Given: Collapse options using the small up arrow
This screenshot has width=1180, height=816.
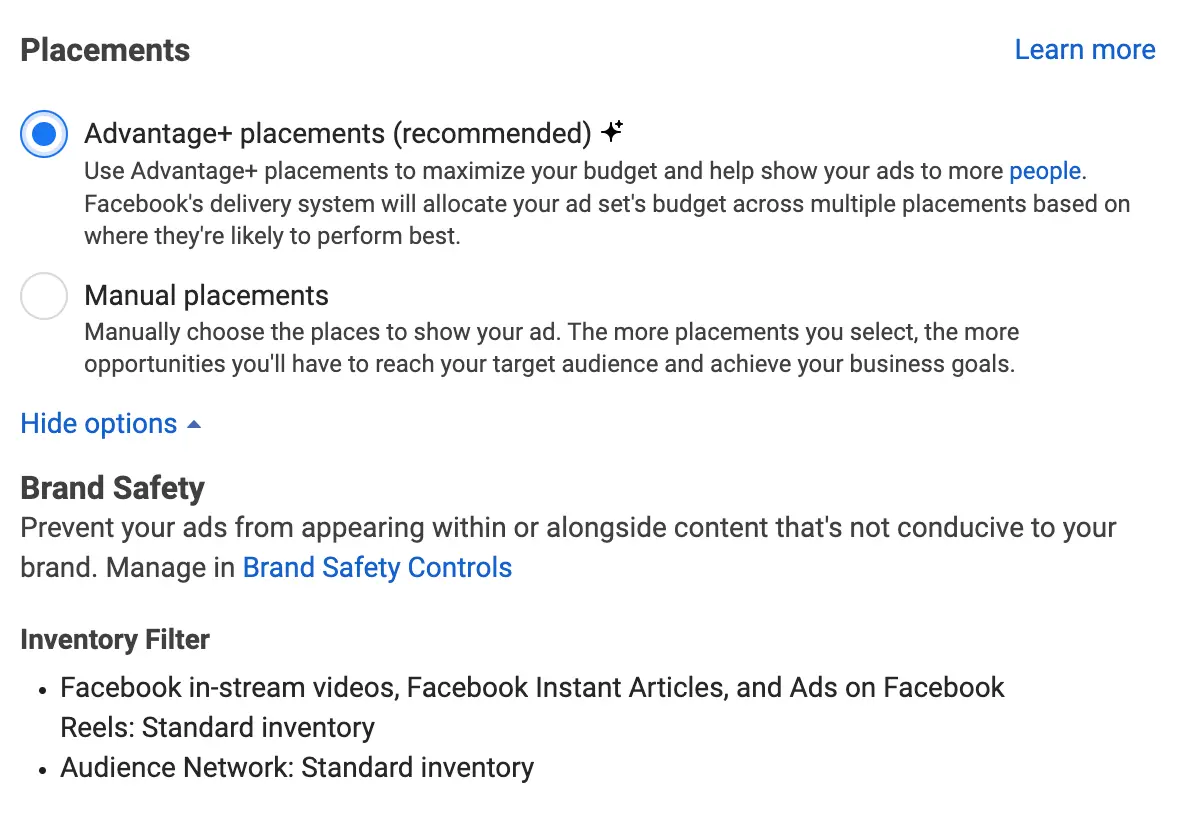Looking at the screenshot, I should click(194, 424).
